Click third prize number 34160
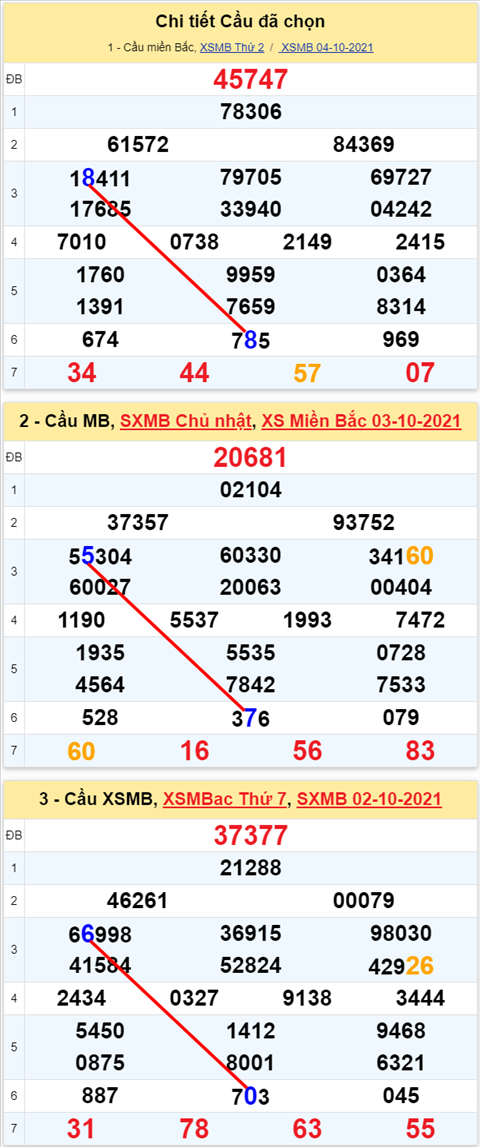The height and width of the screenshot is (1147, 480). click(x=401, y=557)
